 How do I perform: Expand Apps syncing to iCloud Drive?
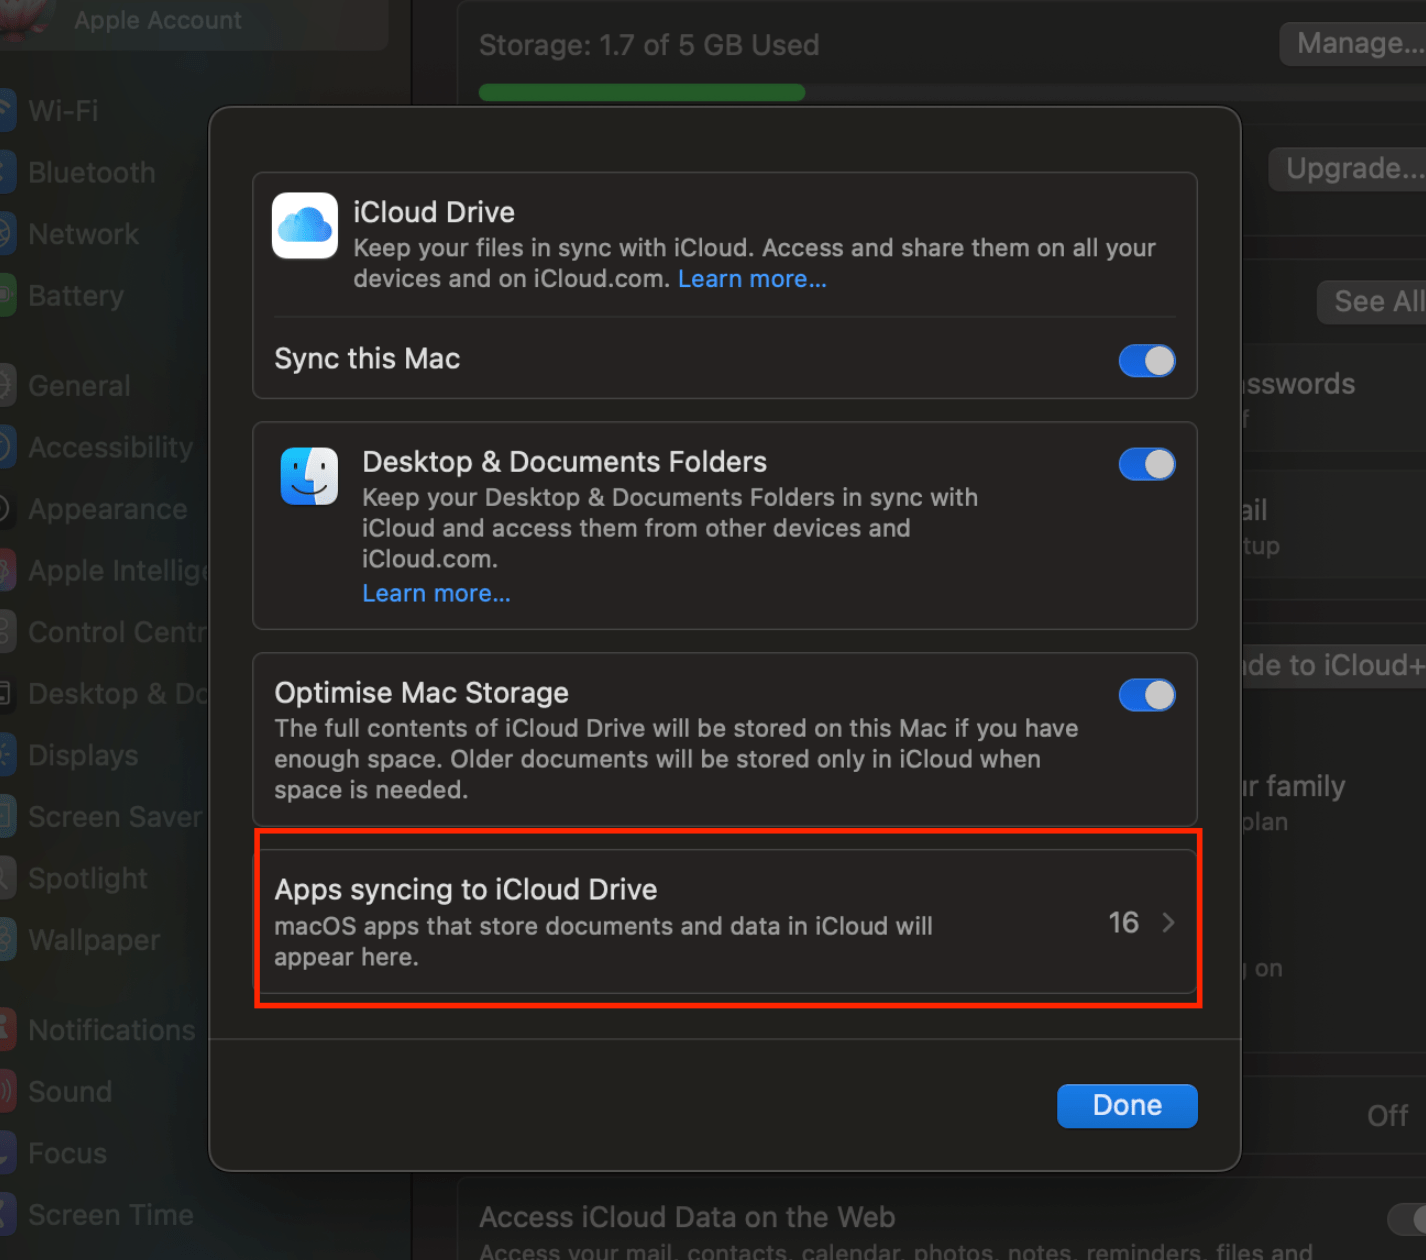[1167, 922]
